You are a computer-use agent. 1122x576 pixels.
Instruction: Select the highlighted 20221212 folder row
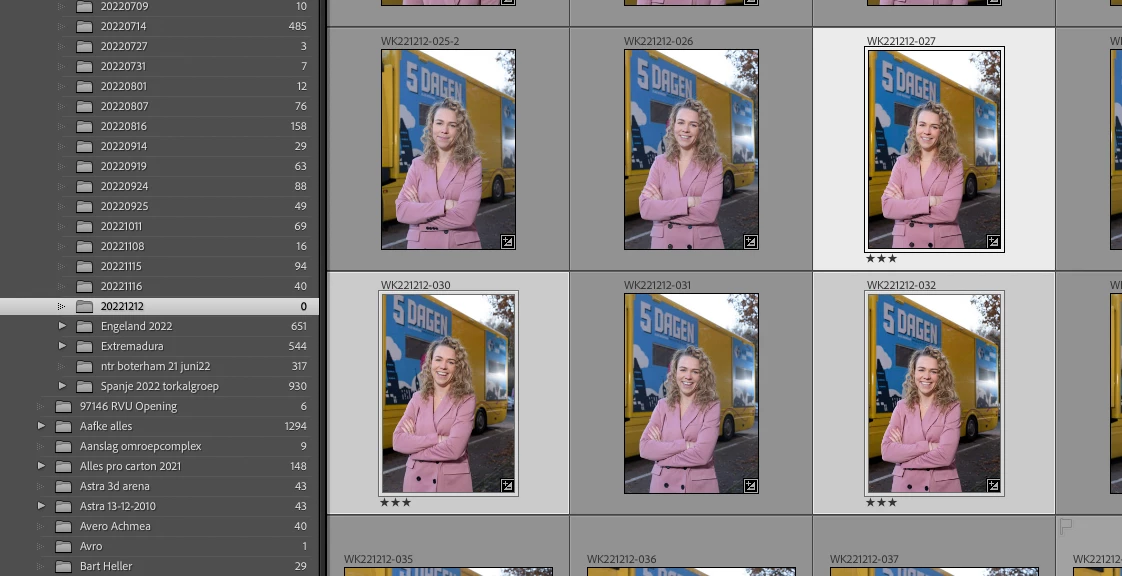coord(159,306)
